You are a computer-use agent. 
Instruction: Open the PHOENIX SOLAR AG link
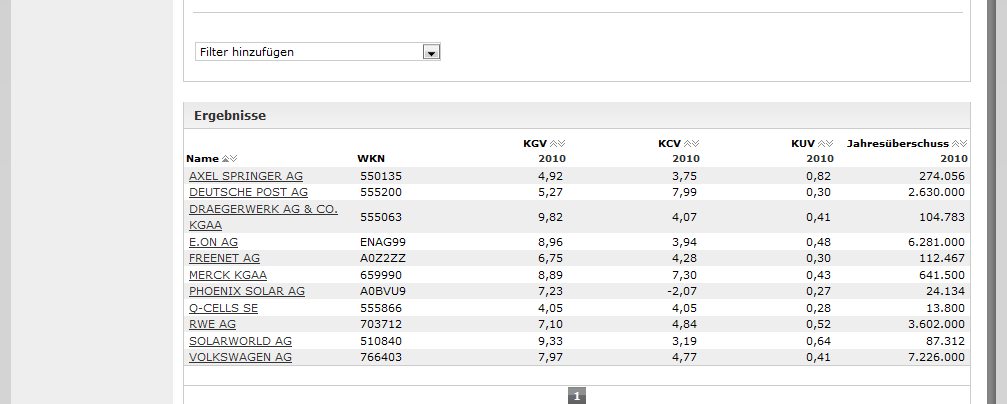tap(246, 291)
